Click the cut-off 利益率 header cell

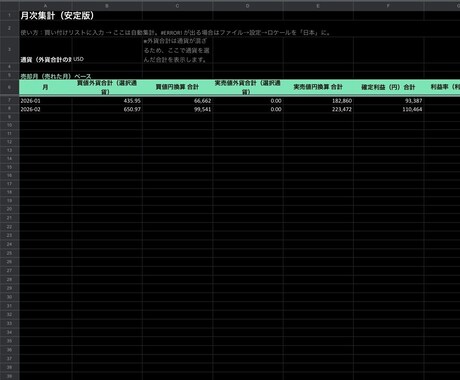click(442, 87)
